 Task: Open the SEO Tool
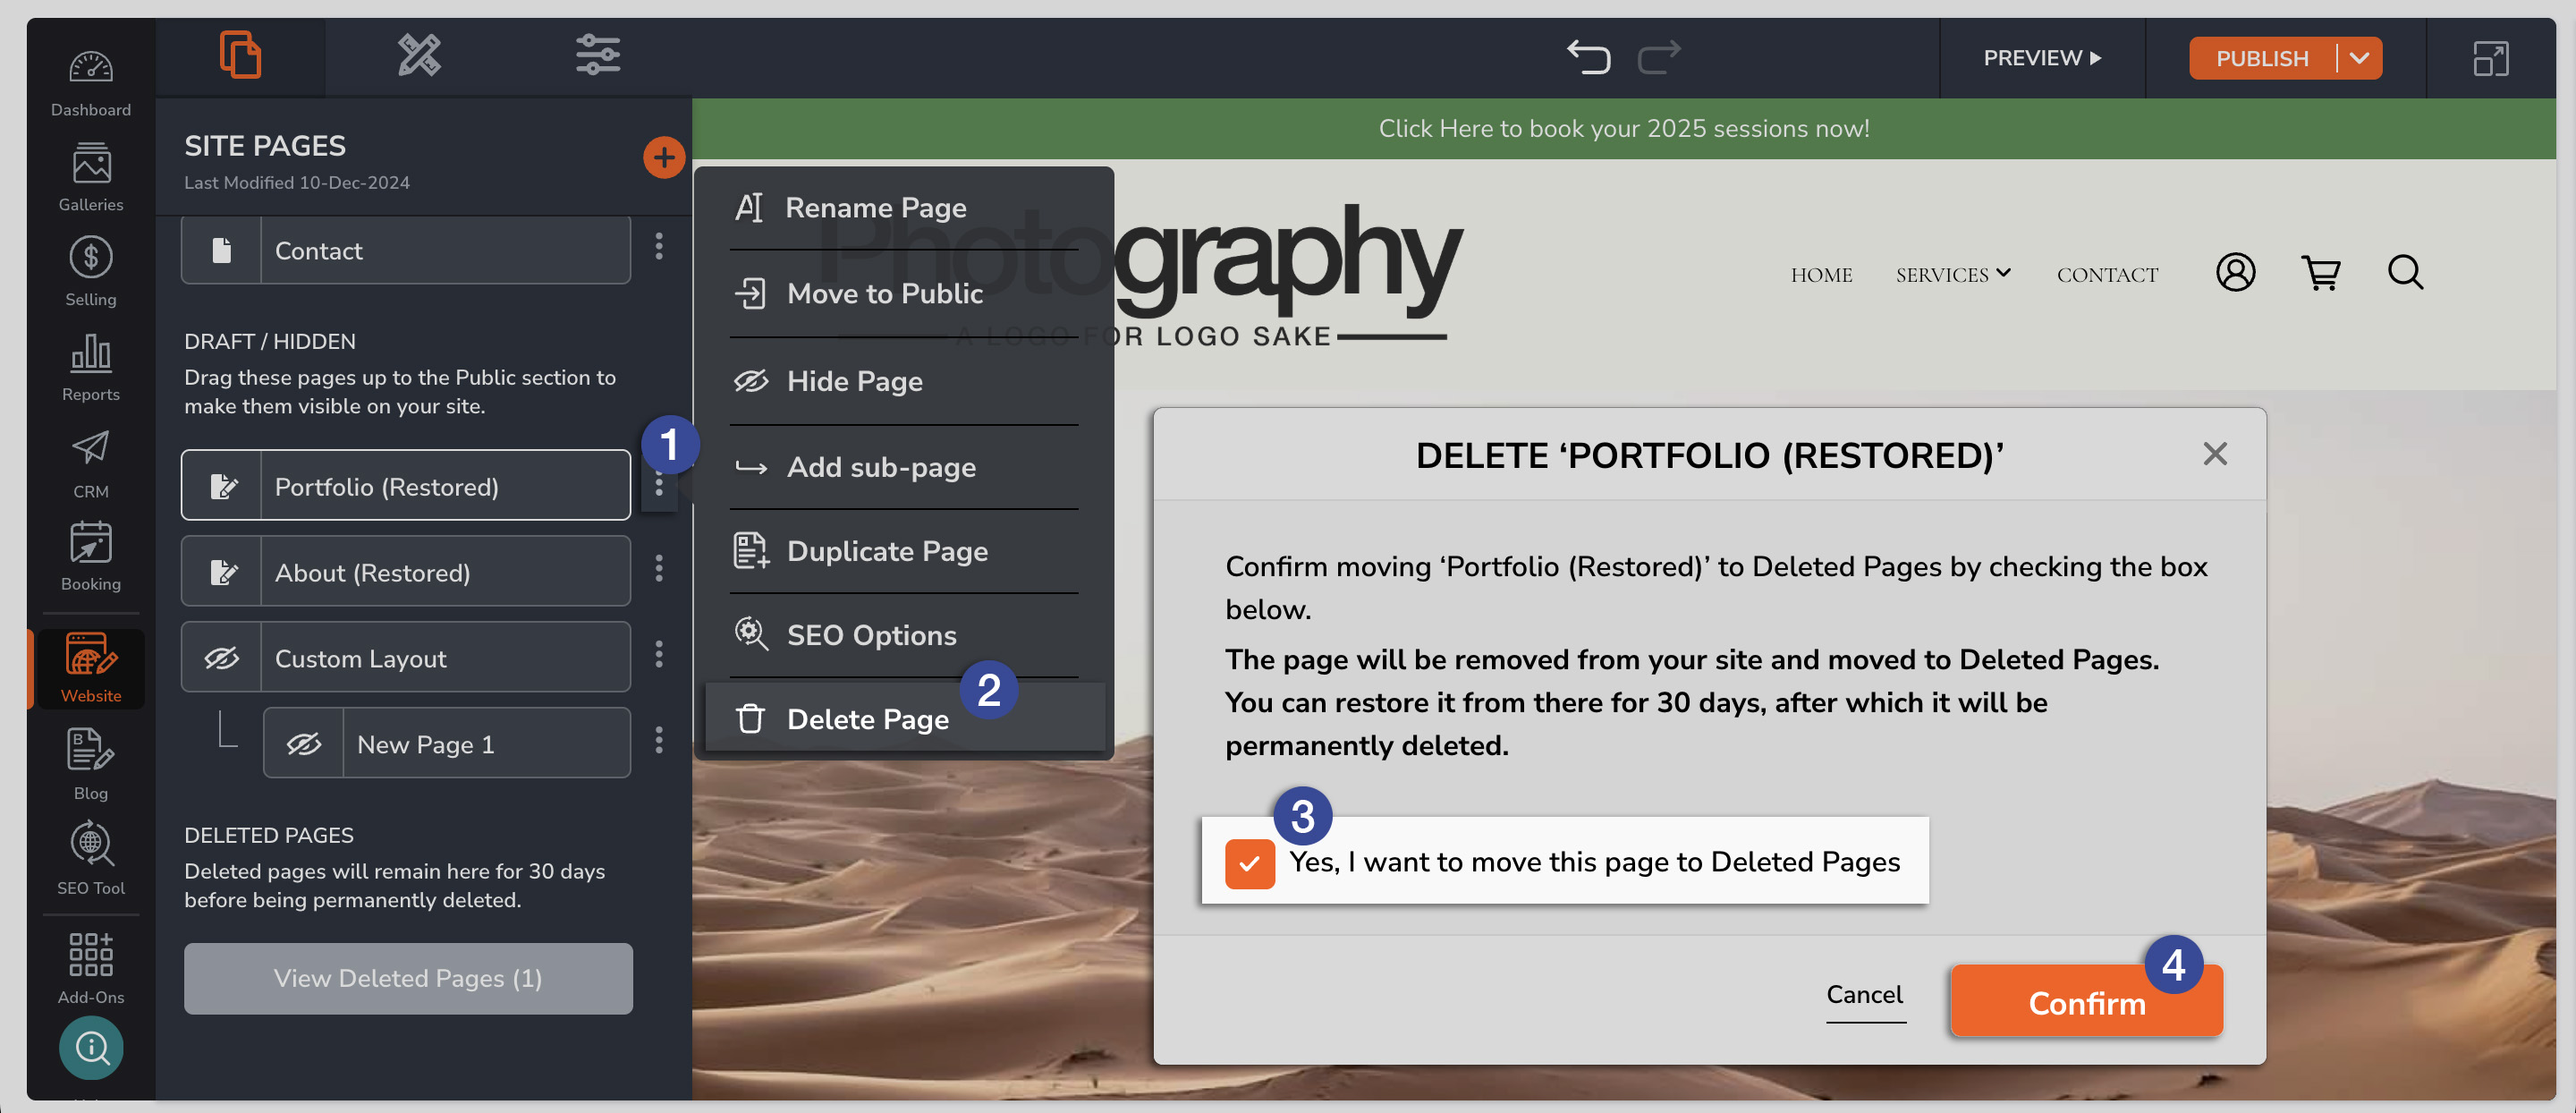tap(91, 859)
